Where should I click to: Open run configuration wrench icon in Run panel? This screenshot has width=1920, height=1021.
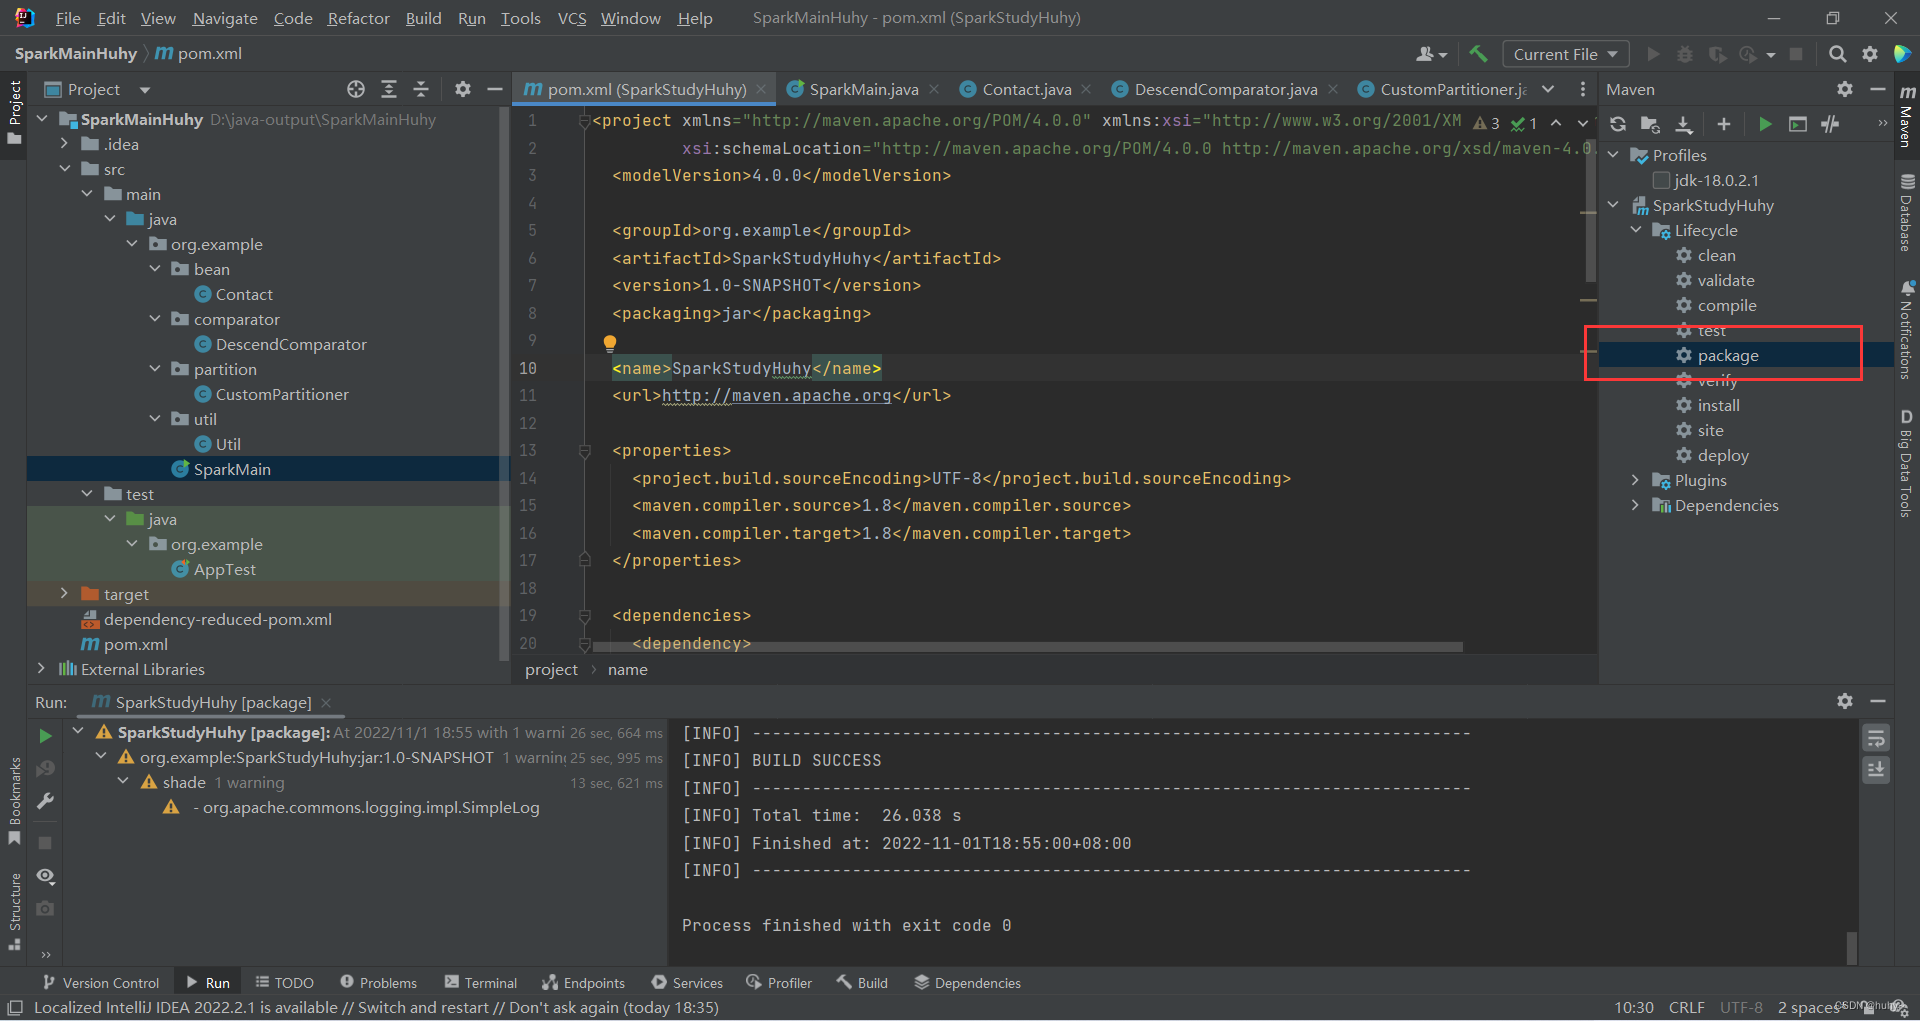point(45,801)
